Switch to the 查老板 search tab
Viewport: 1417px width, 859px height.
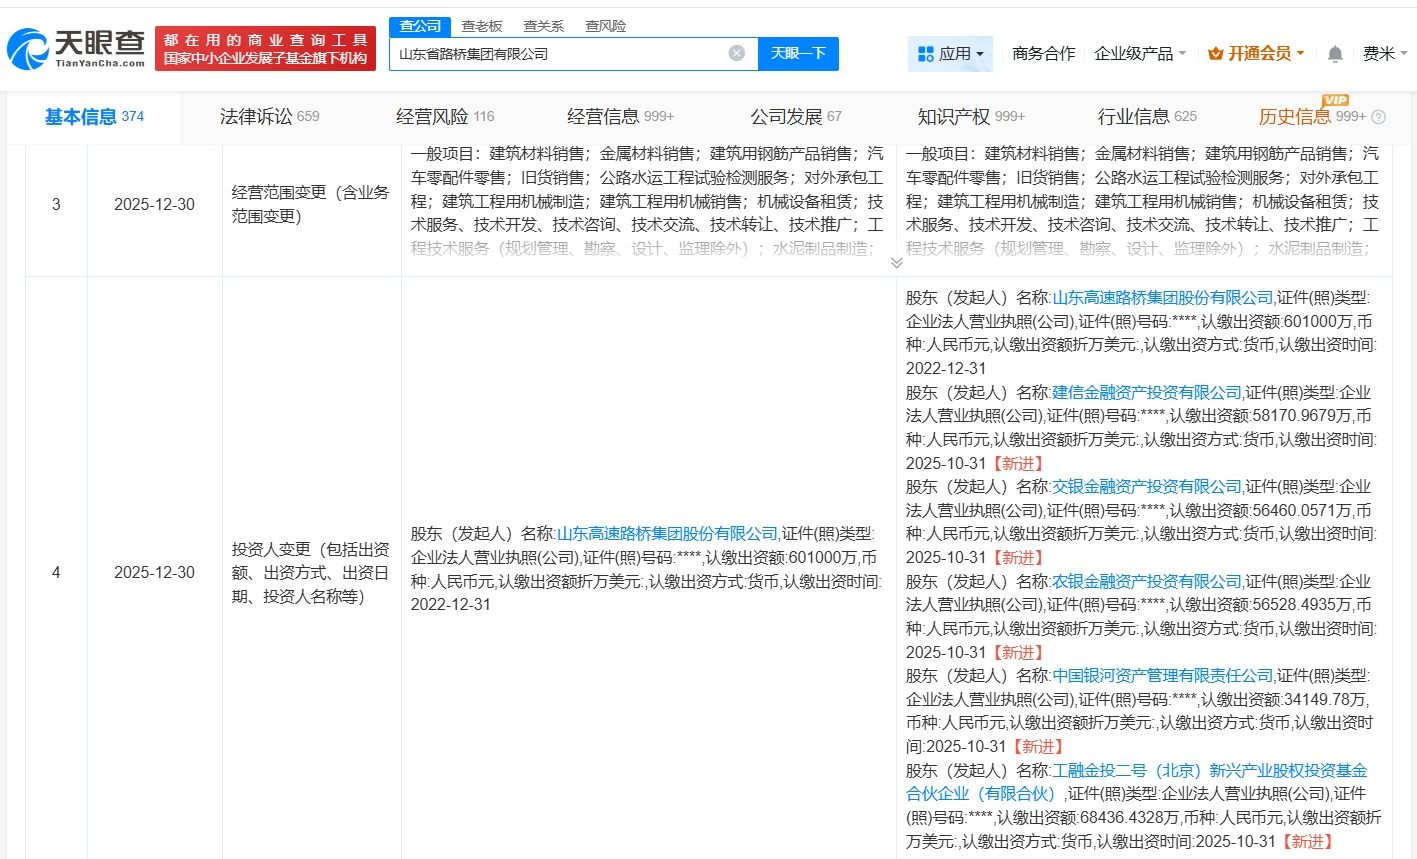(x=482, y=26)
